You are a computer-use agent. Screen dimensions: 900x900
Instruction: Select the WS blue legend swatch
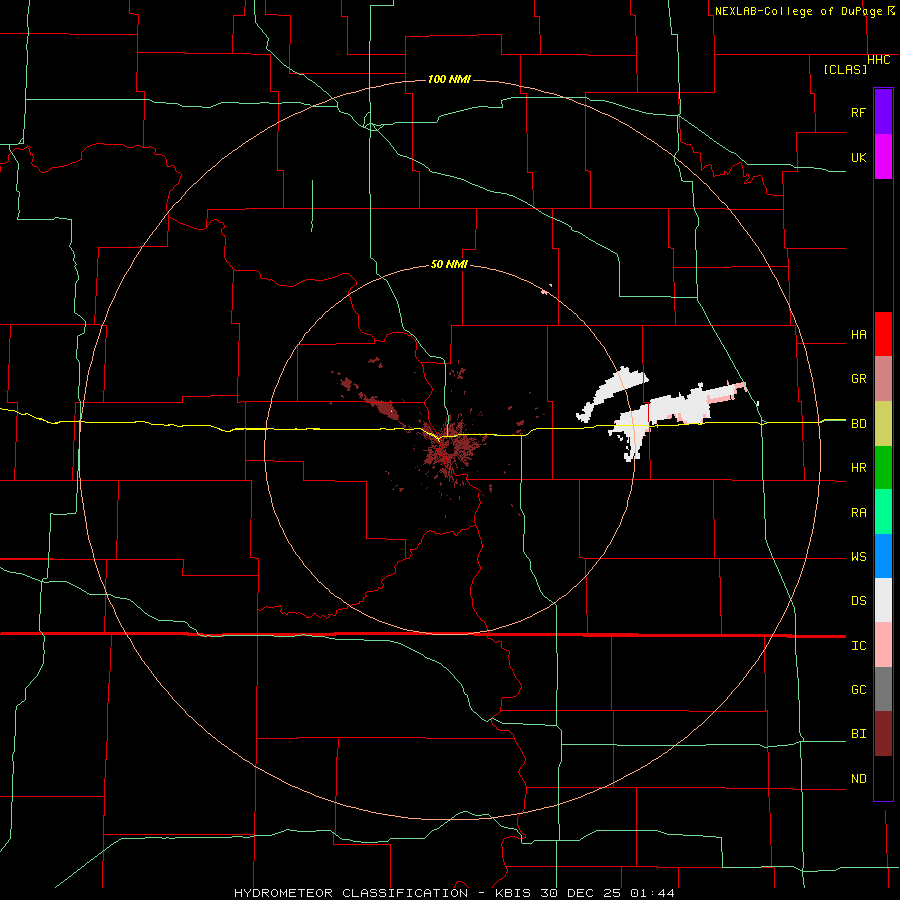coord(883,556)
